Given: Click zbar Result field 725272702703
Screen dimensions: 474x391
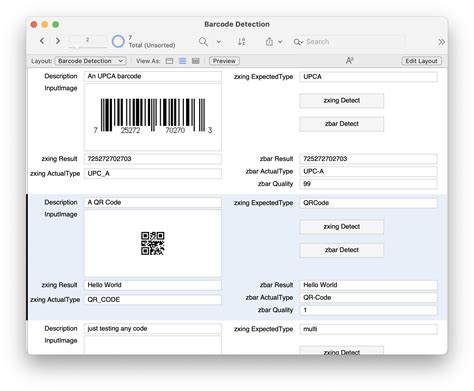Looking at the screenshot, I should pos(368,159).
